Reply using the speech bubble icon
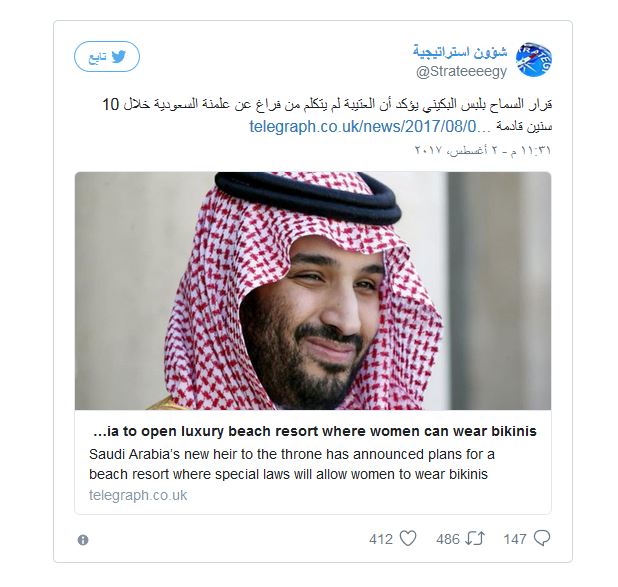Viewport: 618px width, 587px height. (x=542, y=539)
